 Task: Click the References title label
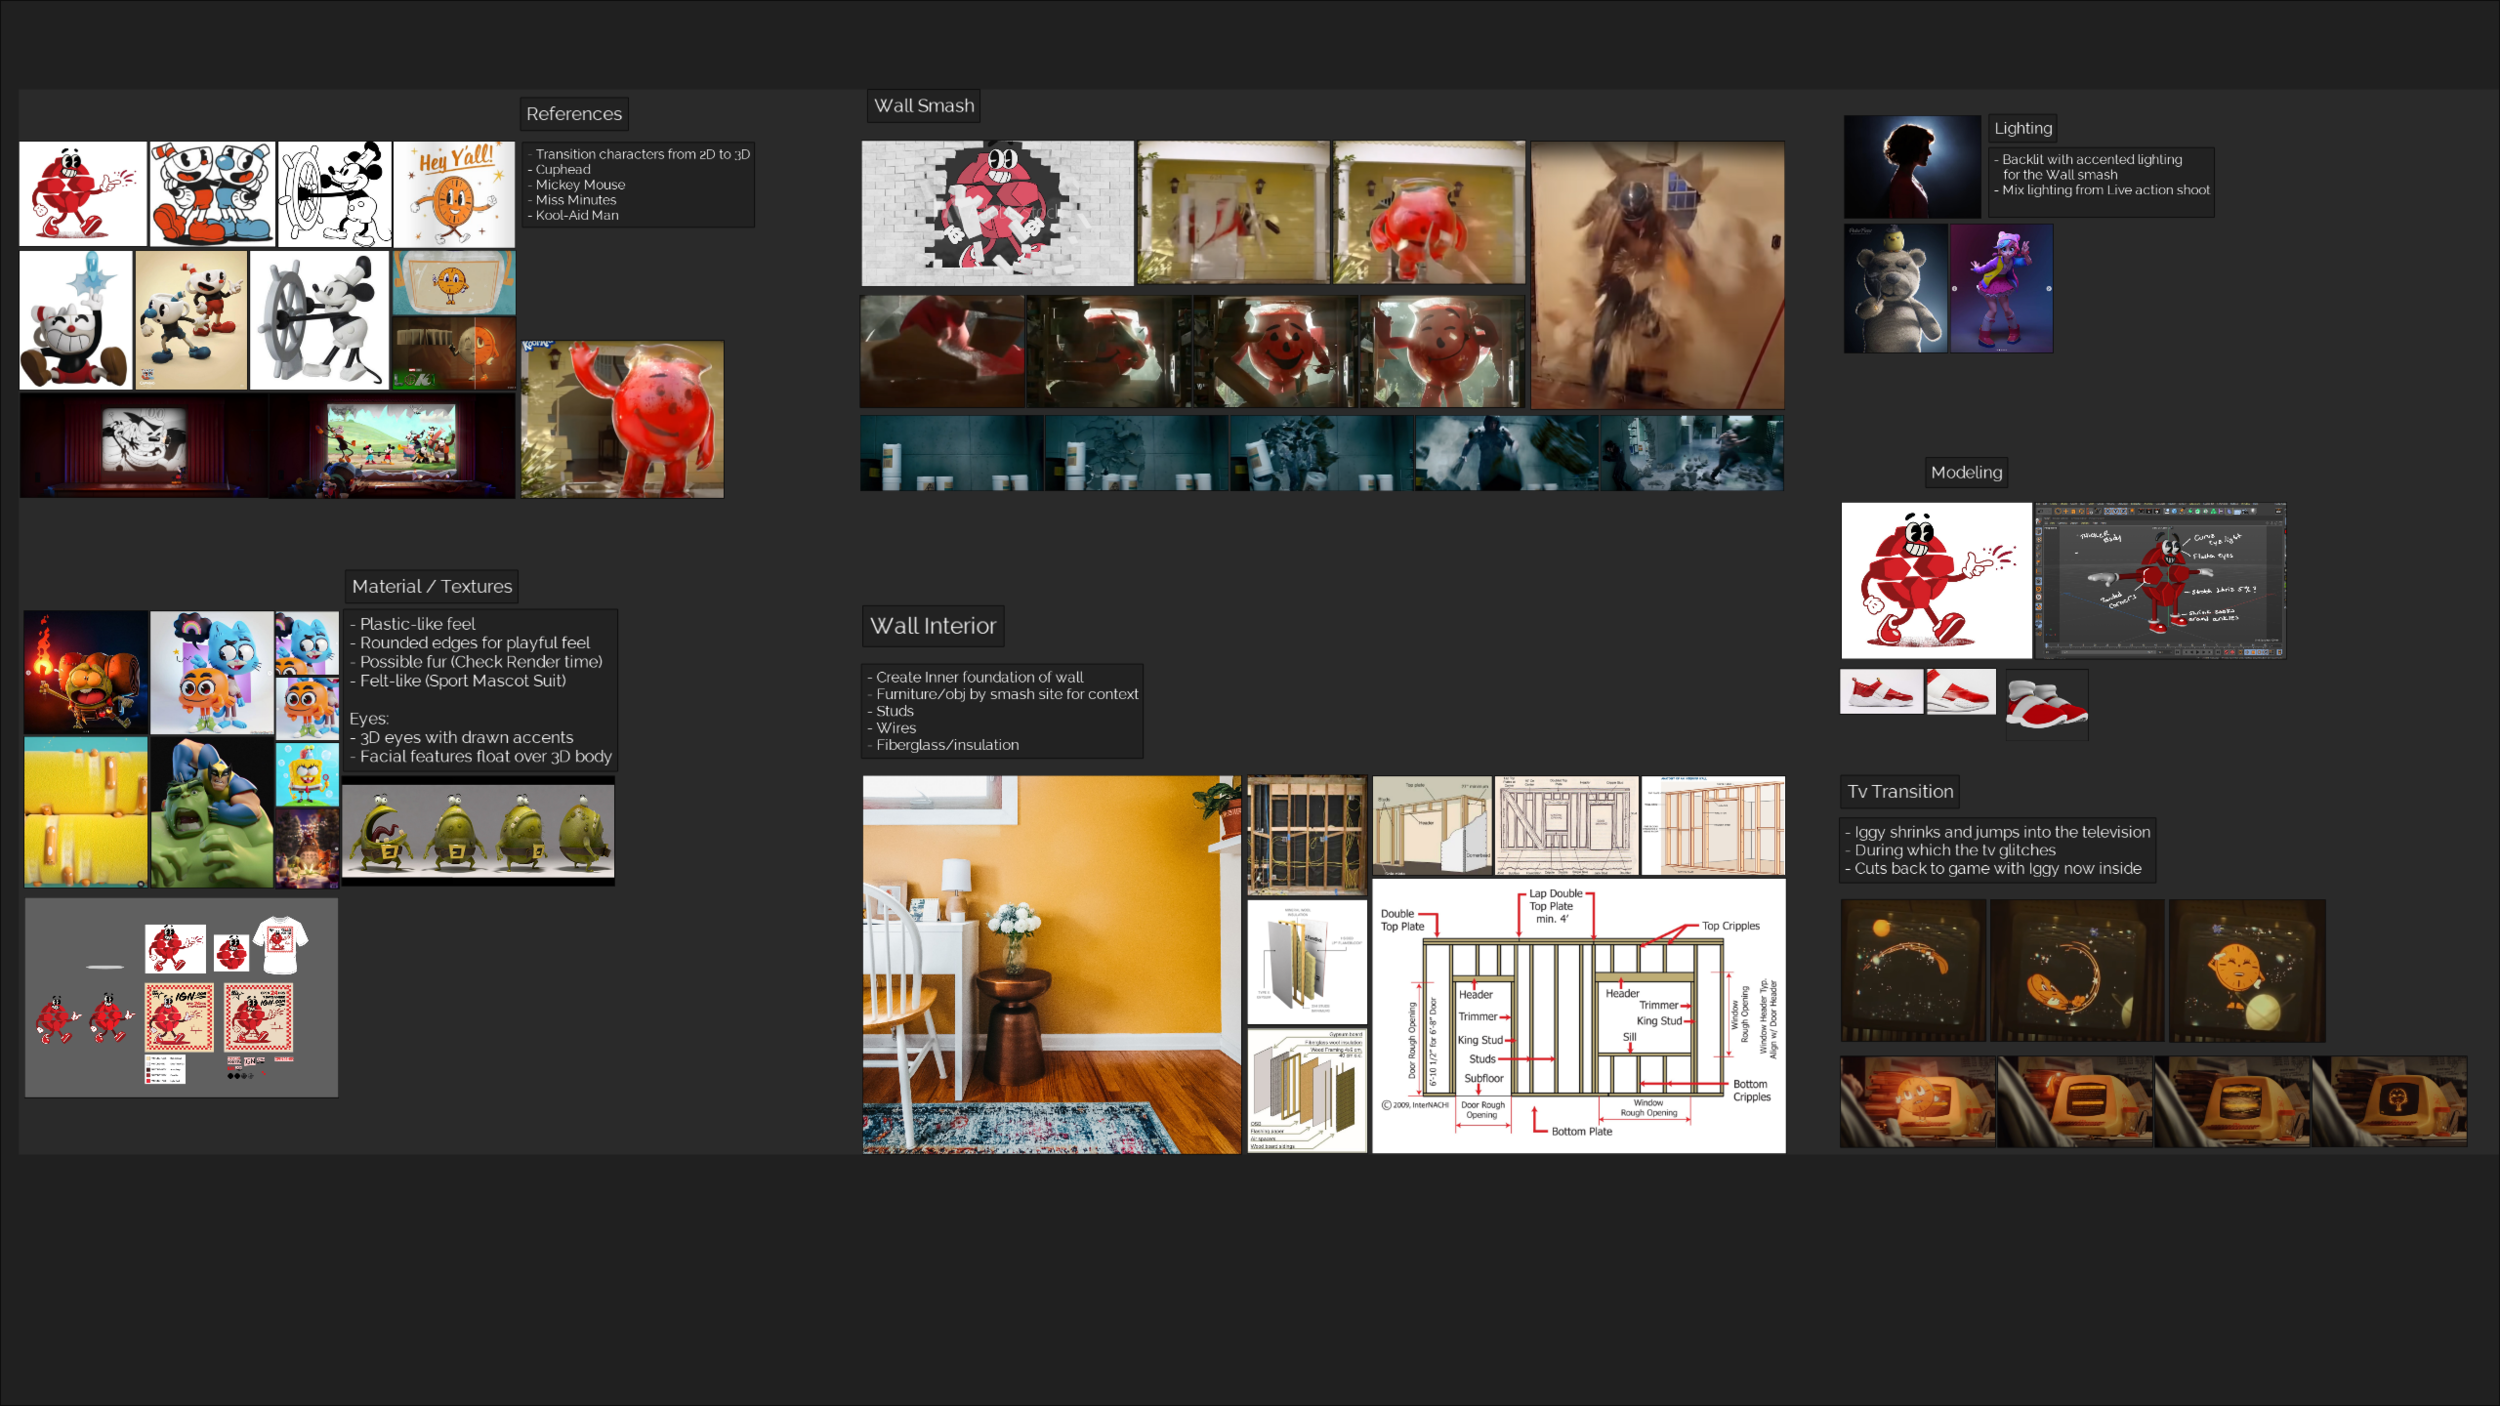tap(573, 114)
